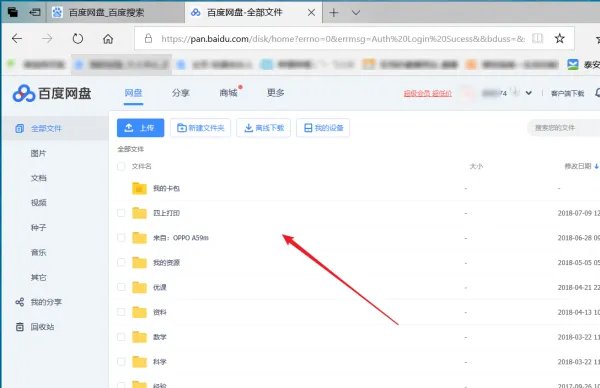600x388 pixels.
Task: Click the 我的设备 button
Action: click(323, 128)
